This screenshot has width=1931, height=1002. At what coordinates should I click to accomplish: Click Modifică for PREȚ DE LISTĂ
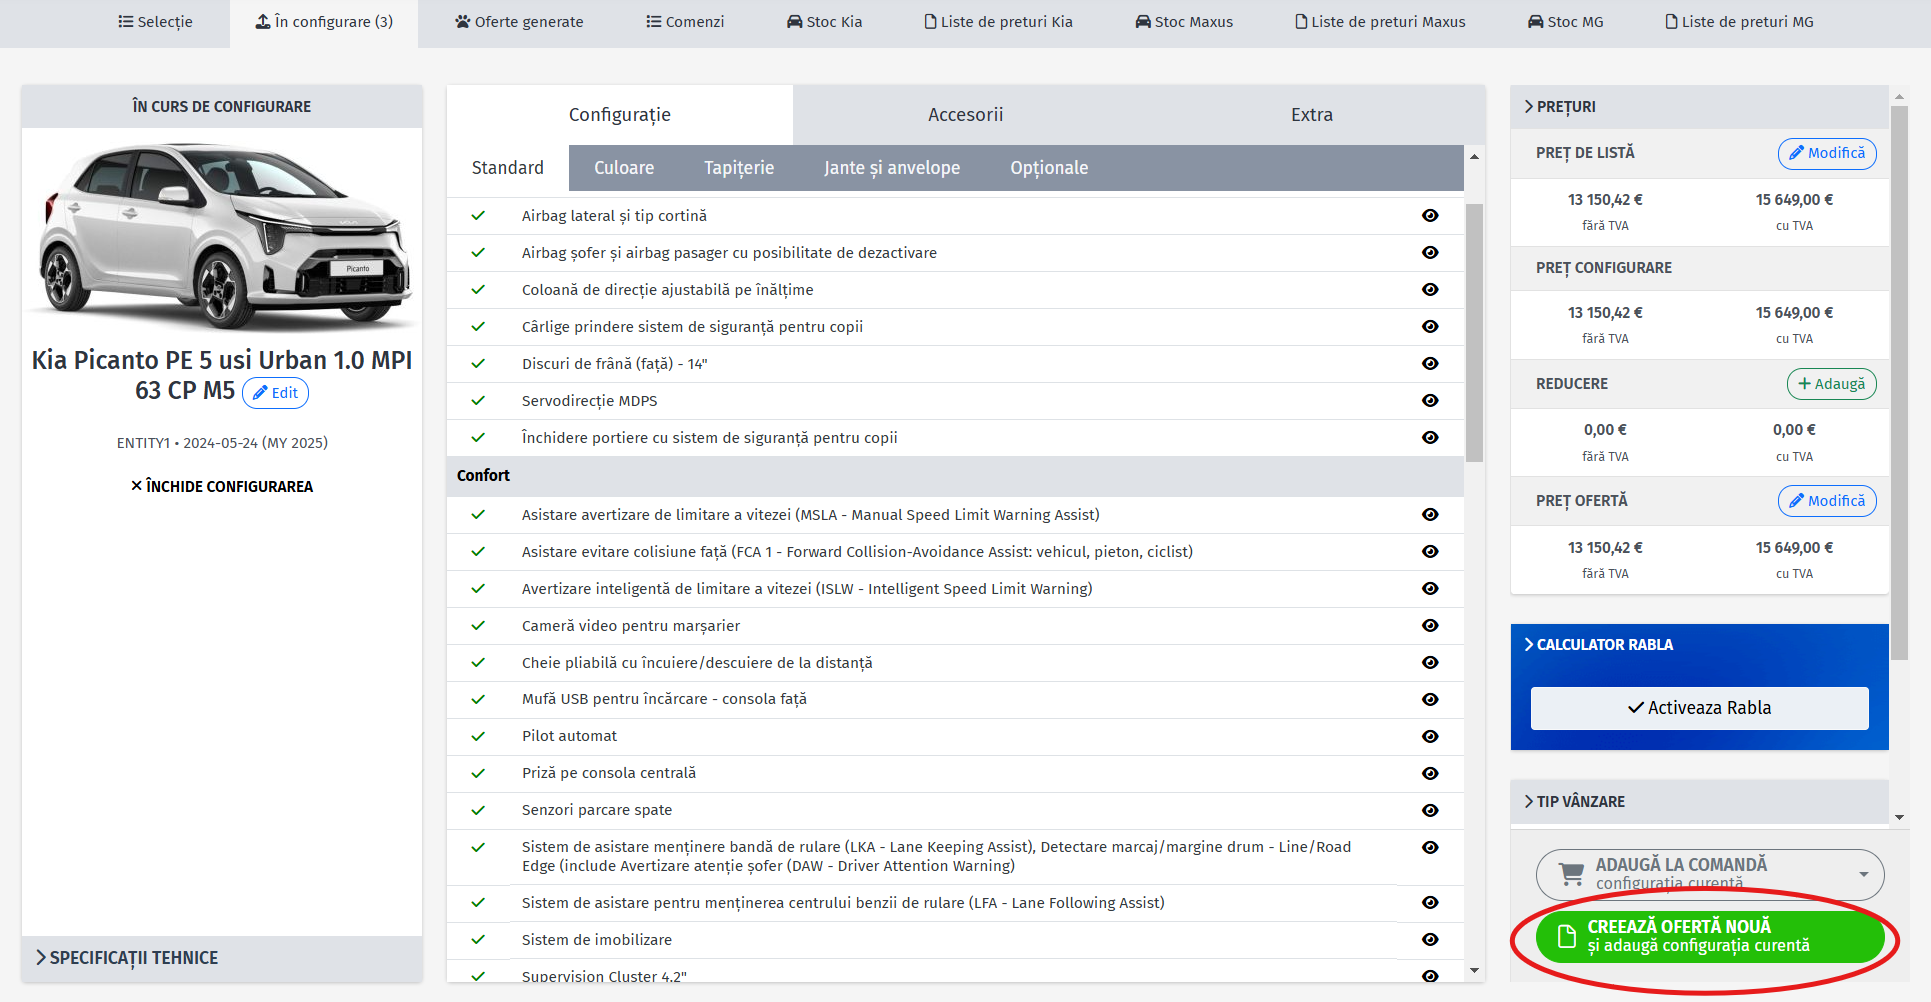click(x=1827, y=153)
